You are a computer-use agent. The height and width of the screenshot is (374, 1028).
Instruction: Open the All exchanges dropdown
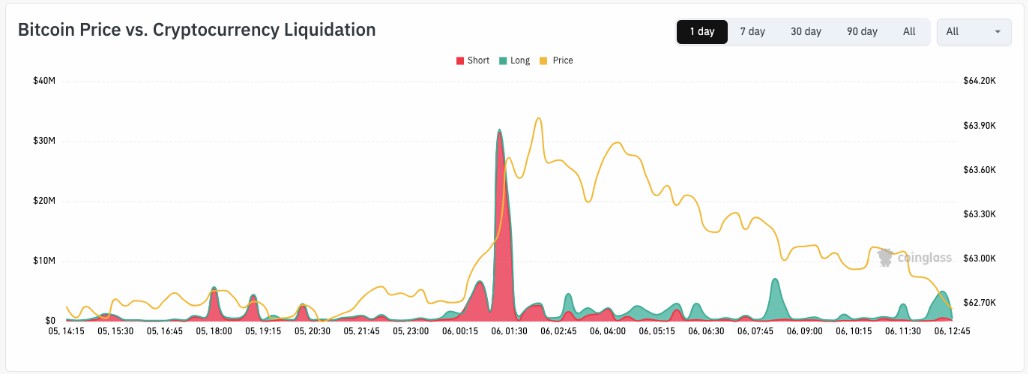[x=974, y=31]
